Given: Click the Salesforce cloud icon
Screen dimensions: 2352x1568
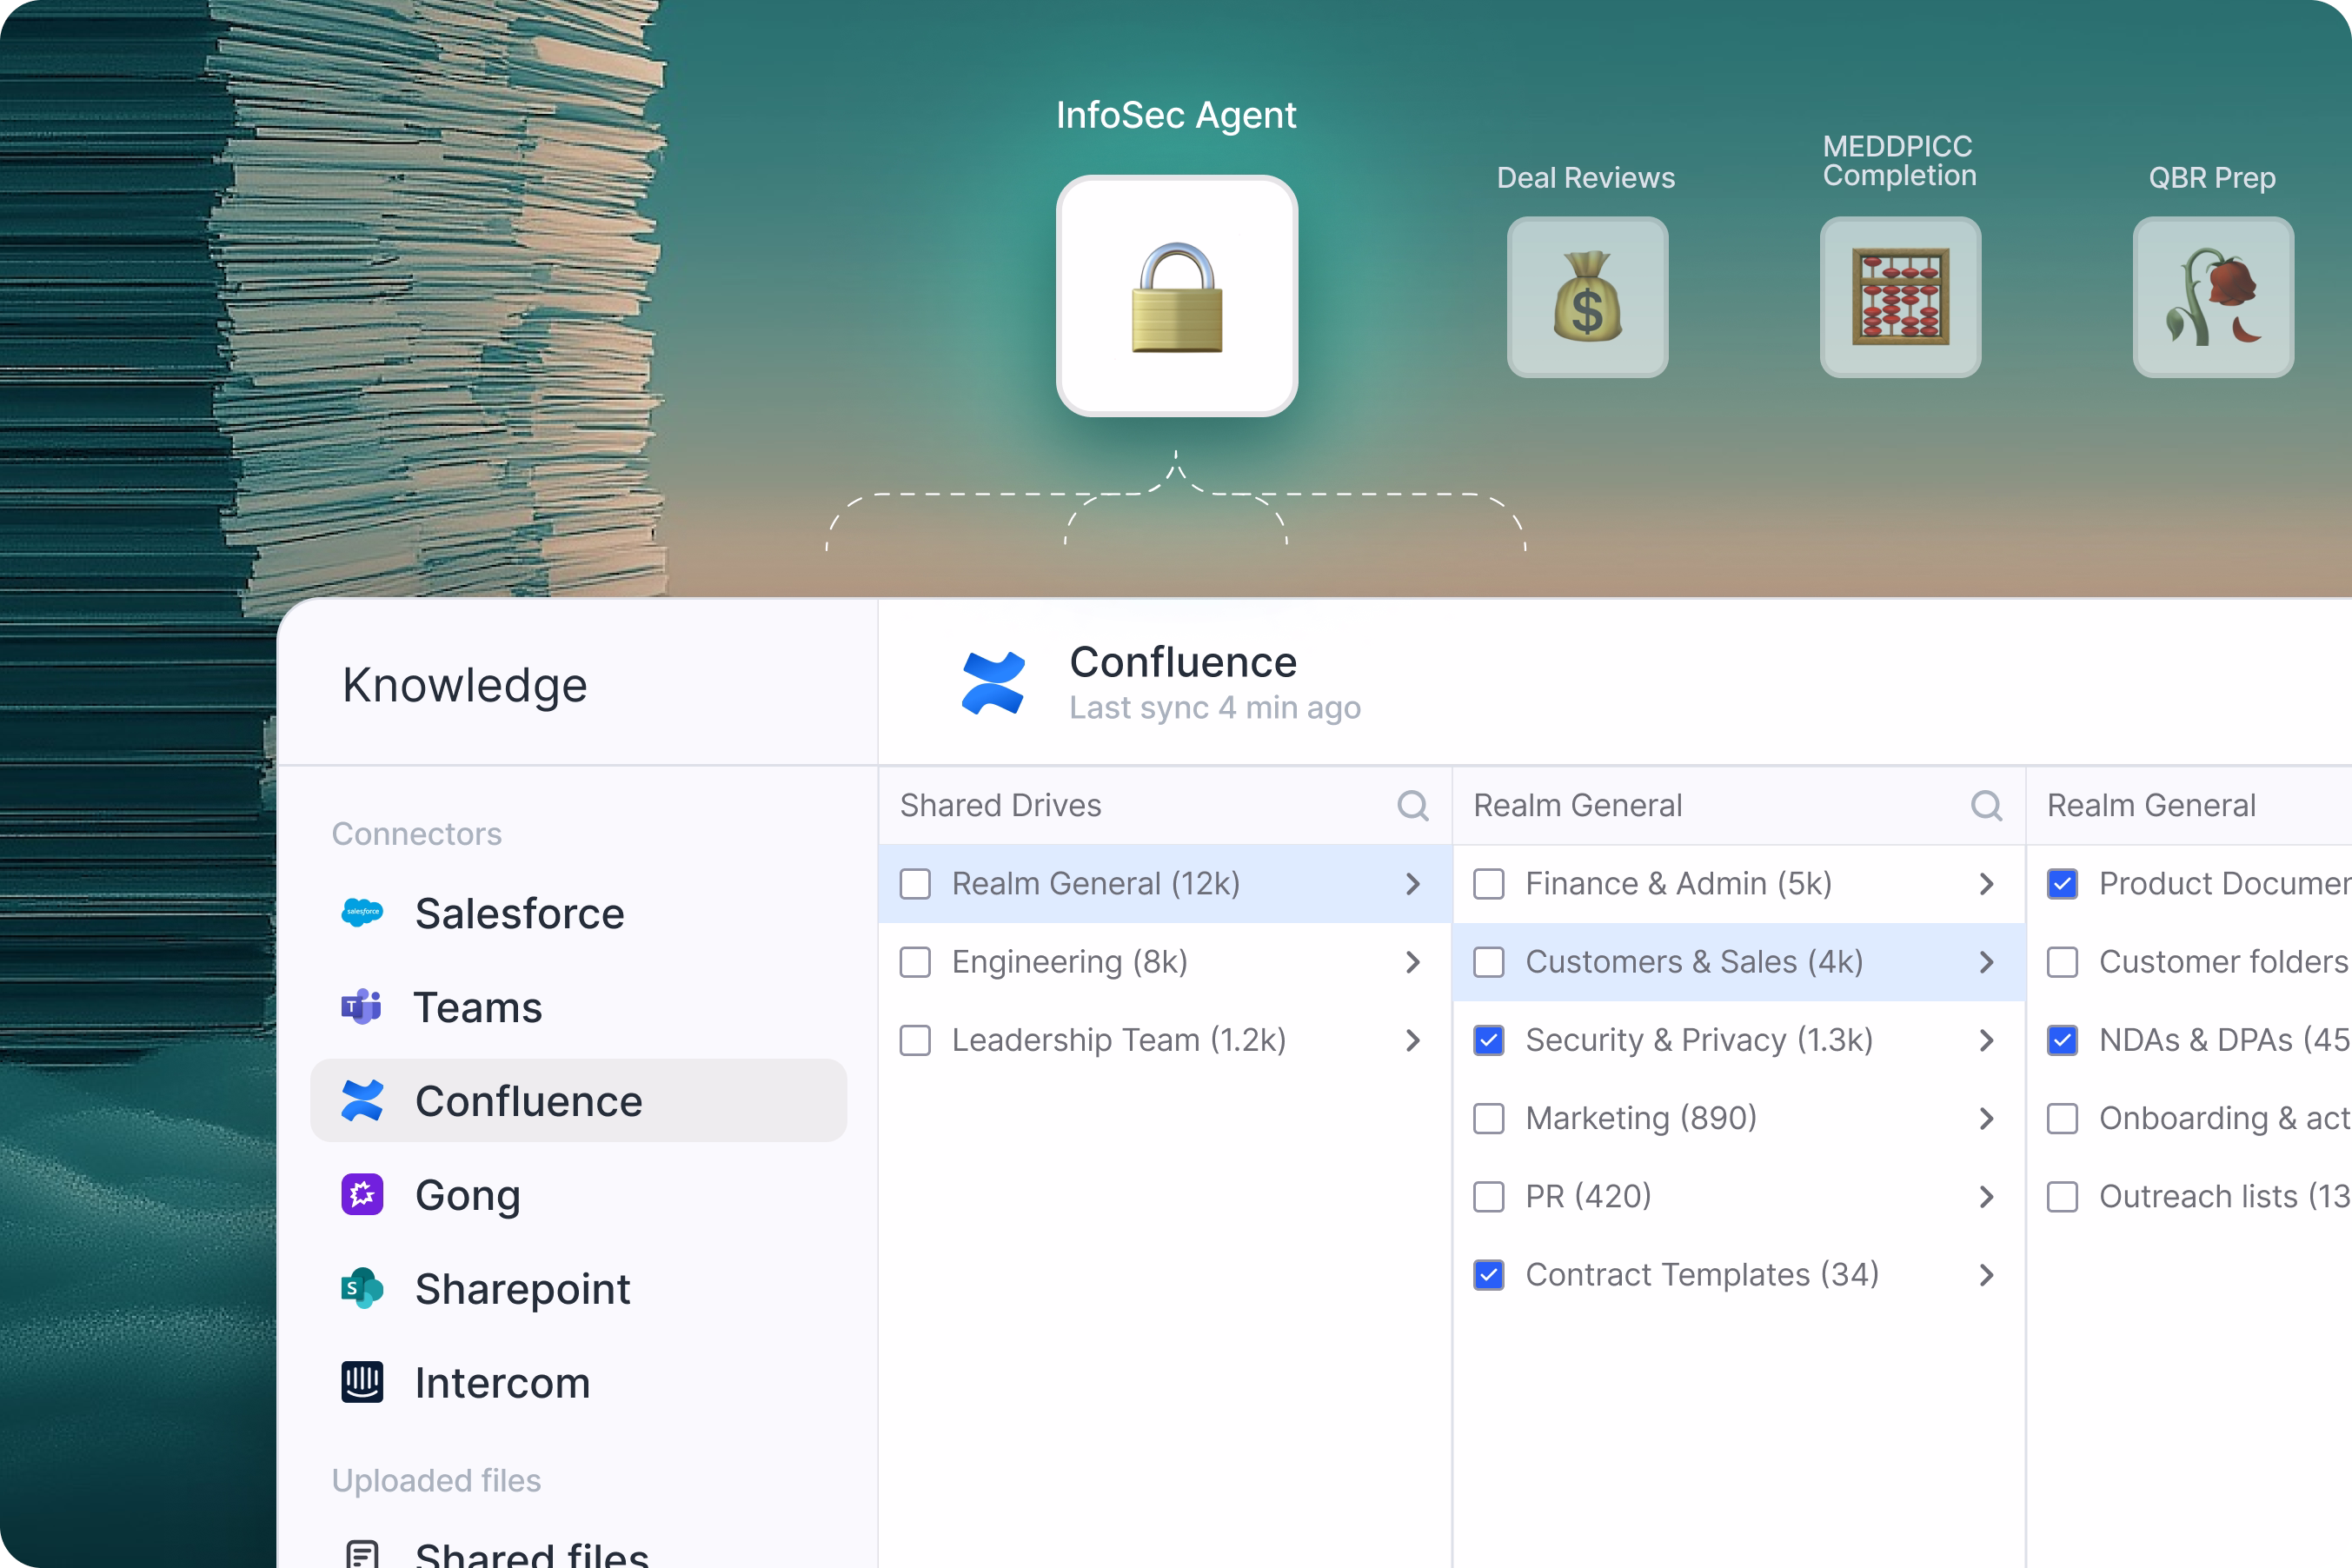Looking at the screenshot, I should [362, 912].
